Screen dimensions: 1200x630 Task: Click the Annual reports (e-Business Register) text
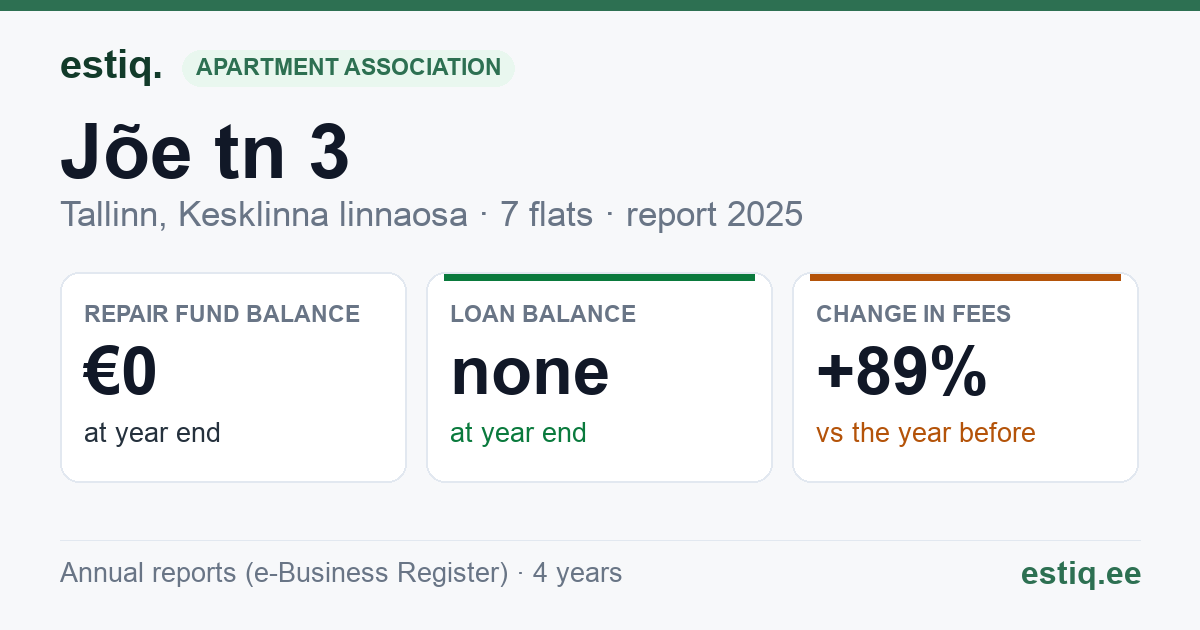point(284,573)
